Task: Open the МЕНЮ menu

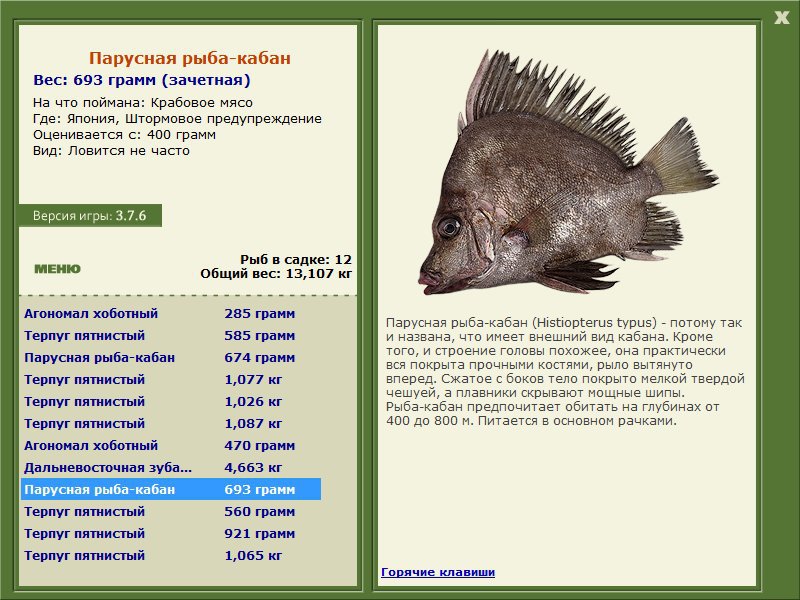Action: tap(57, 269)
